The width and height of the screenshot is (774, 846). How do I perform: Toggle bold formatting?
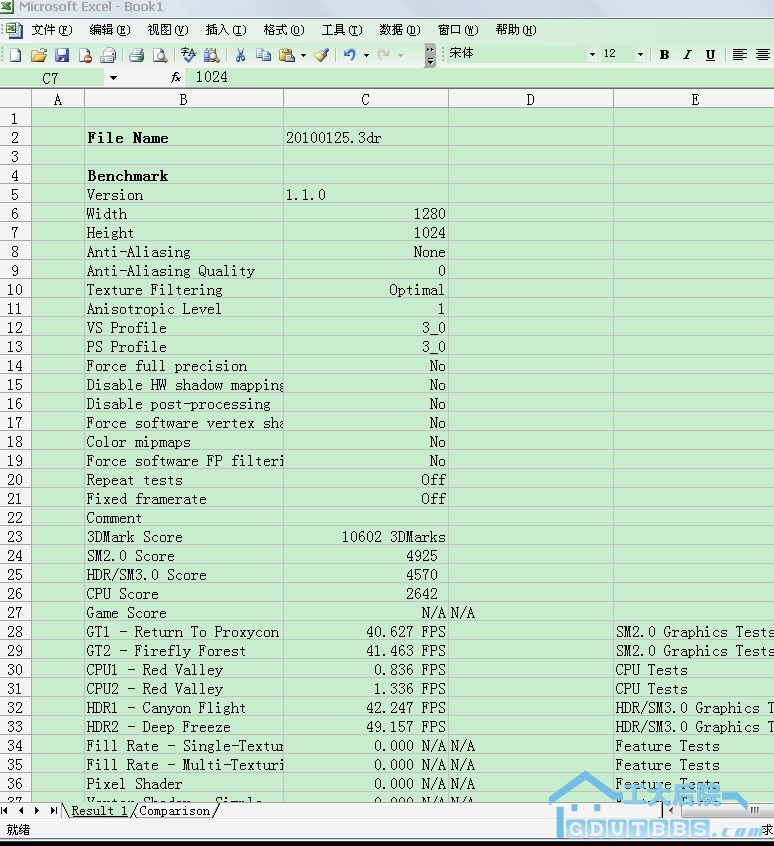664,55
